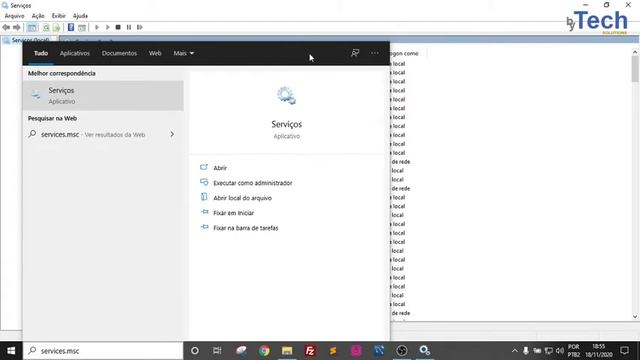Open File Explorer from taskbar

click(x=287, y=351)
